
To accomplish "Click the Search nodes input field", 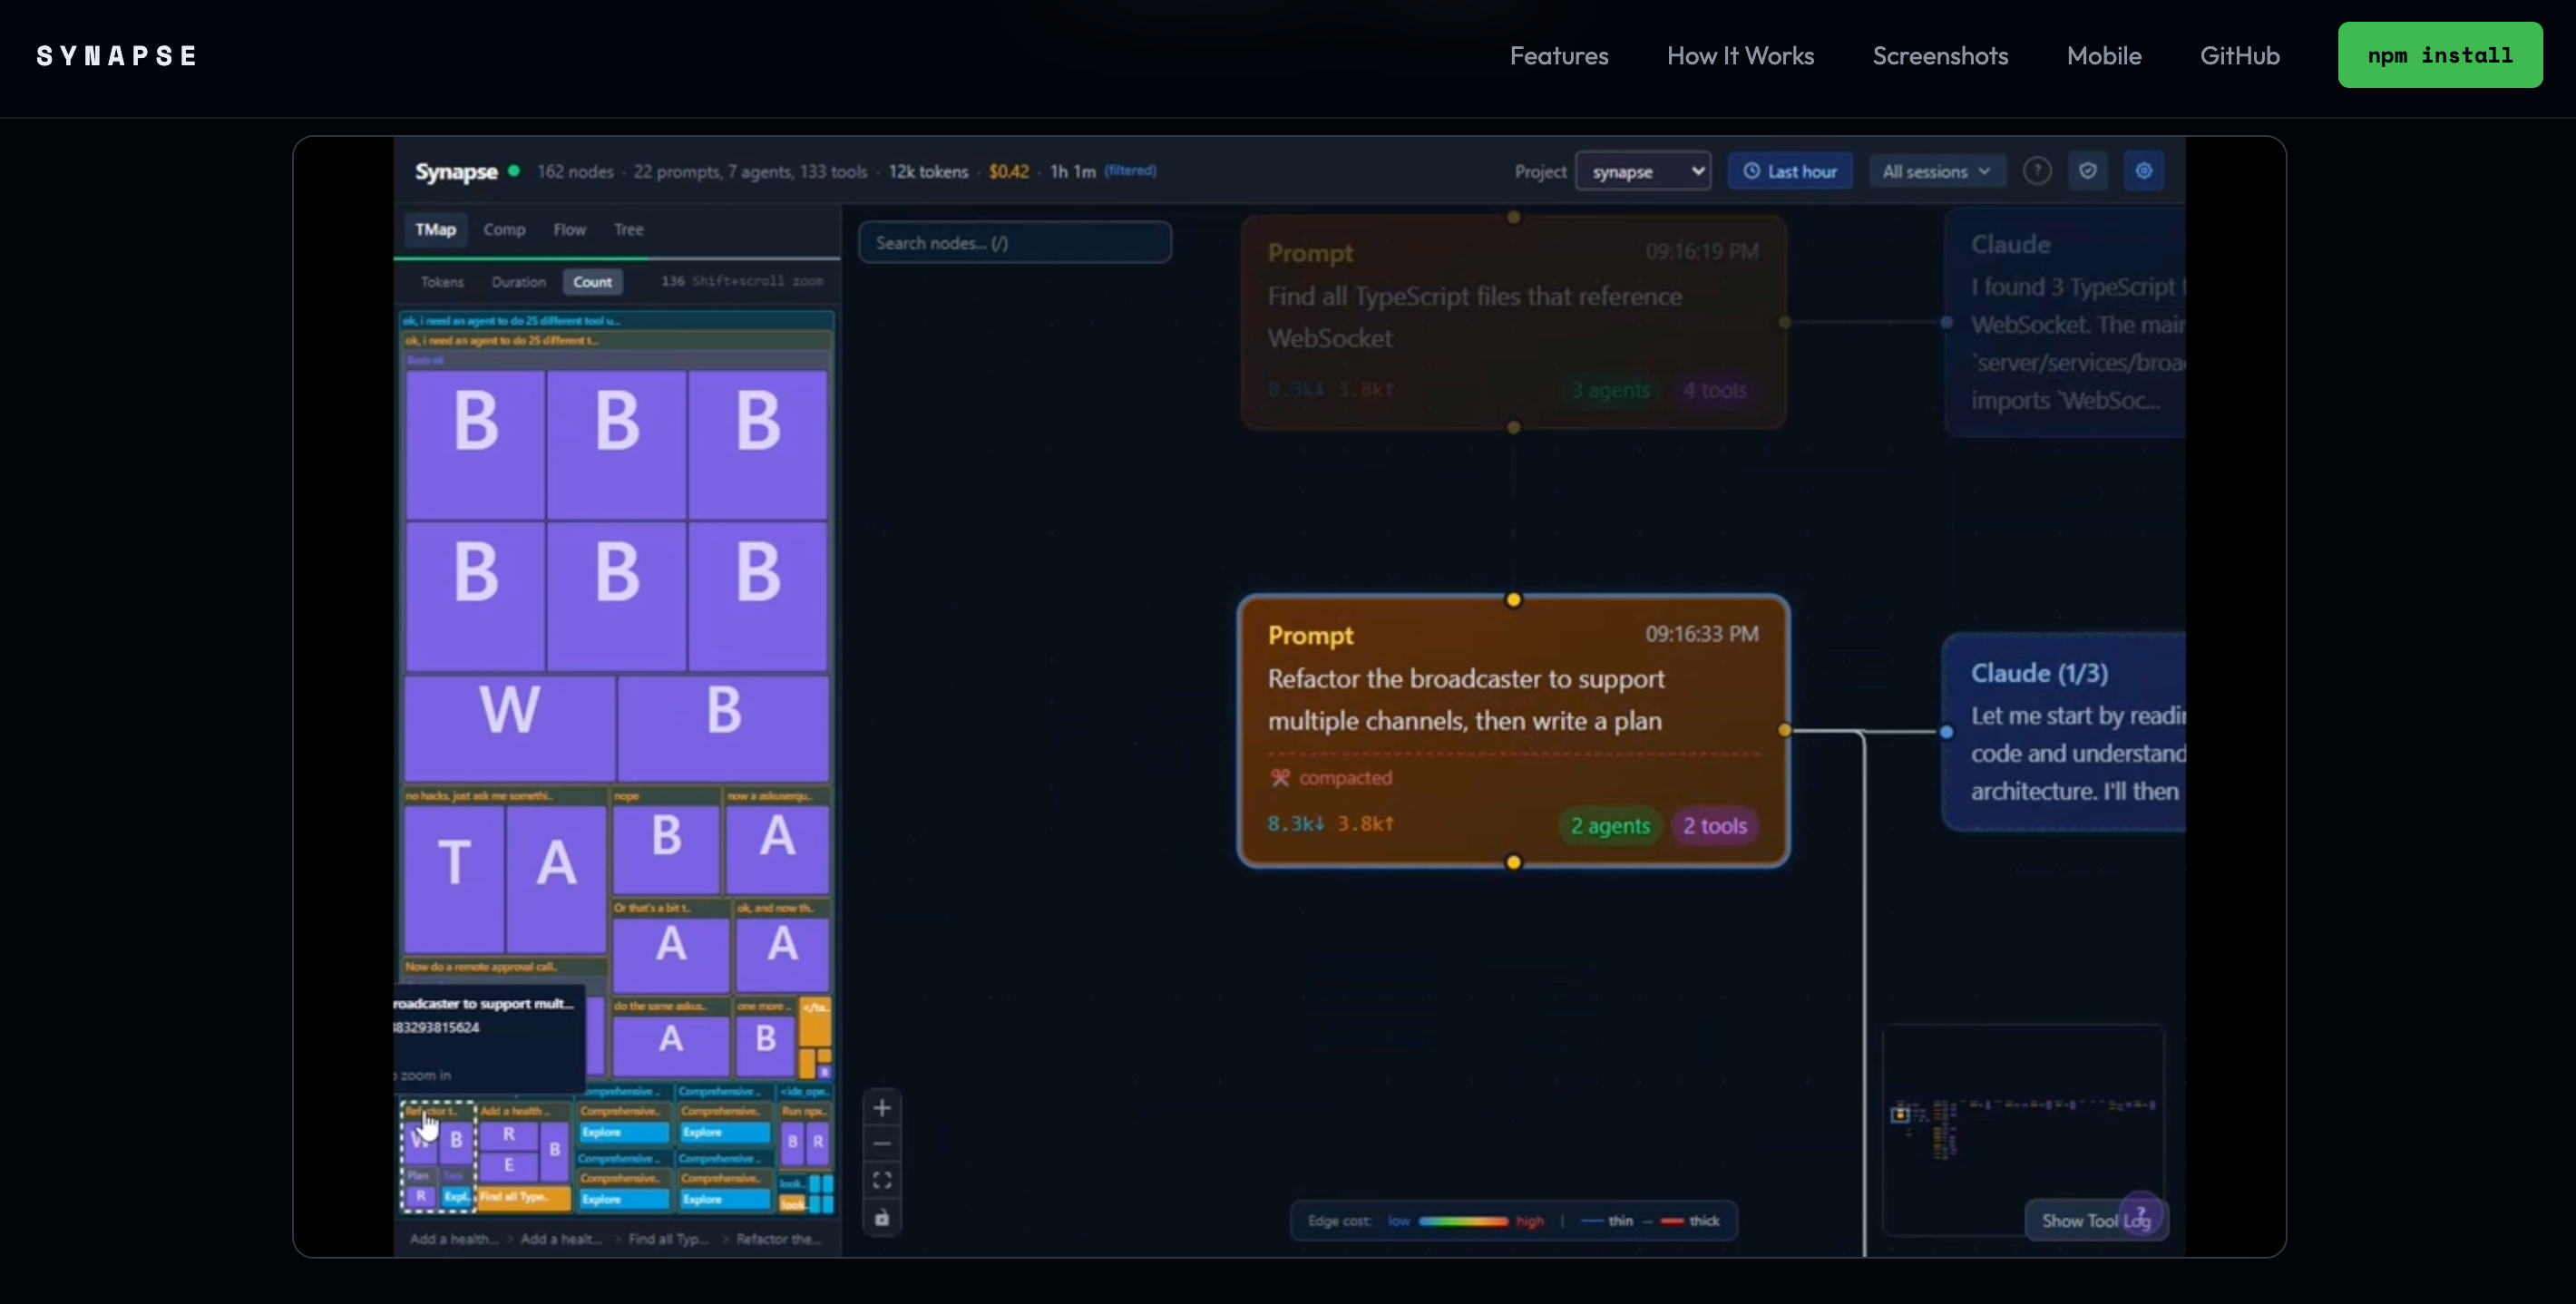I will click(1014, 243).
